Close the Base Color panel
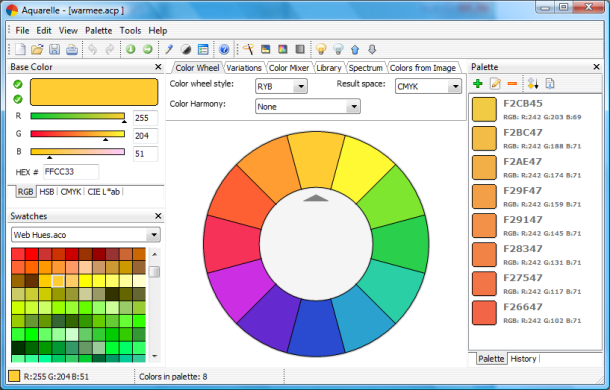The height and width of the screenshot is (390, 610). point(158,67)
